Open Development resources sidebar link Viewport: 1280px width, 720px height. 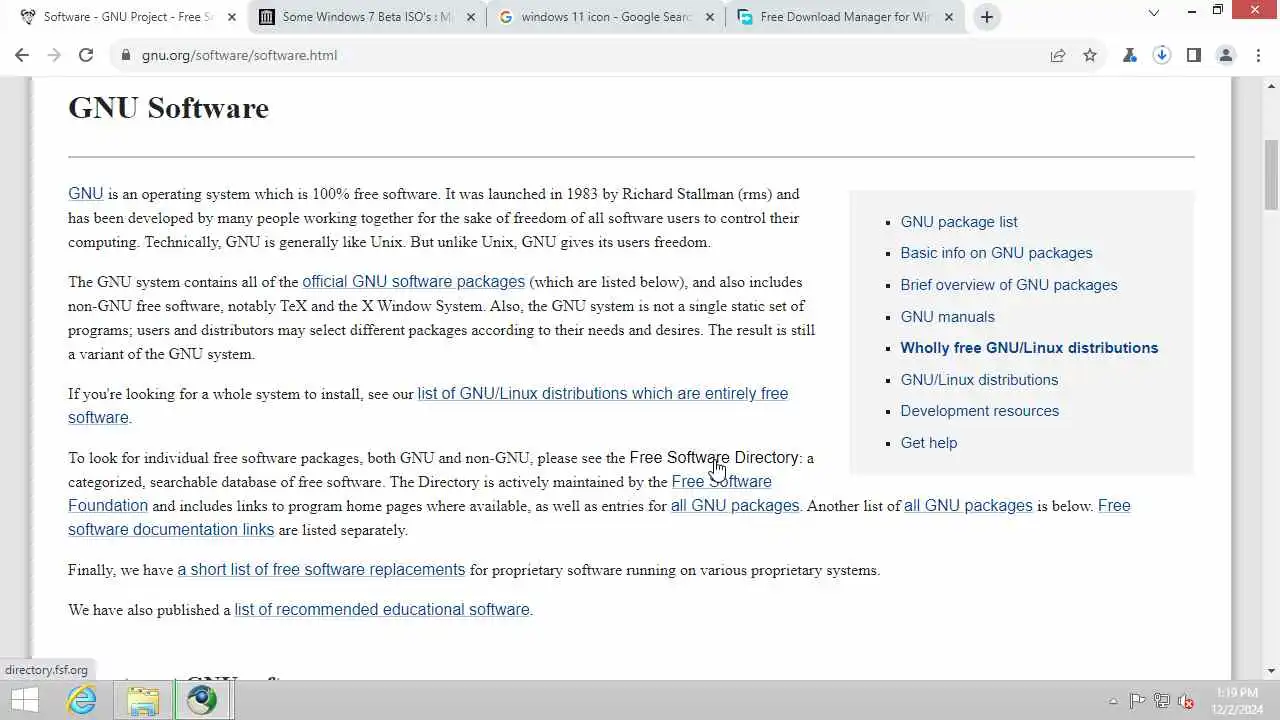click(980, 411)
